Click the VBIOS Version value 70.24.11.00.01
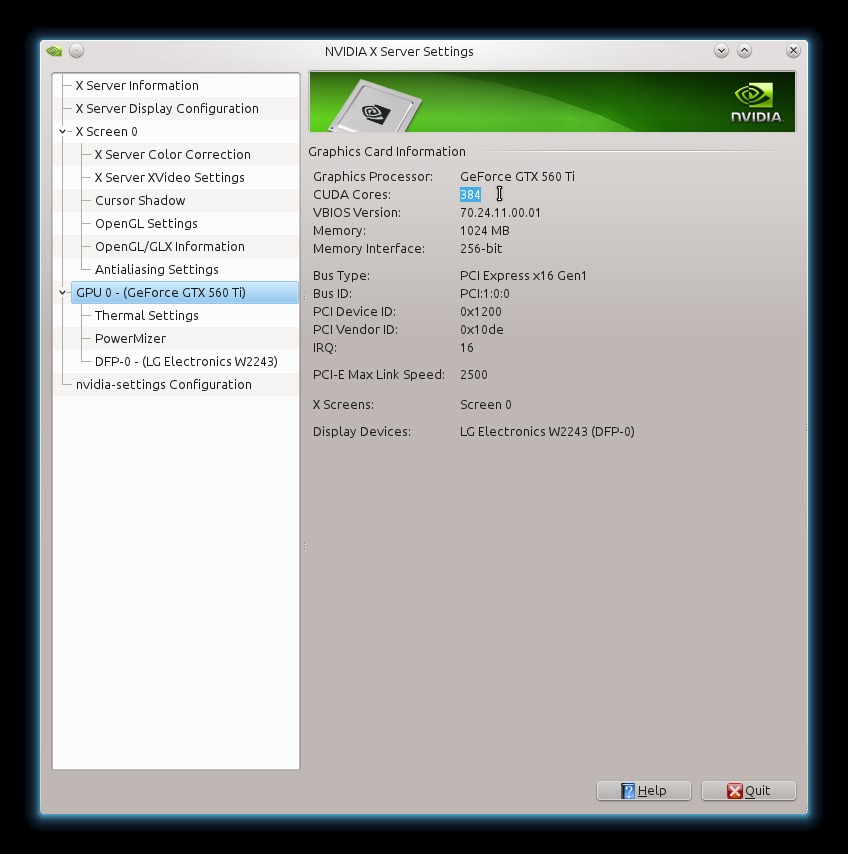The height and width of the screenshot is (854, 848). (500, 212)
